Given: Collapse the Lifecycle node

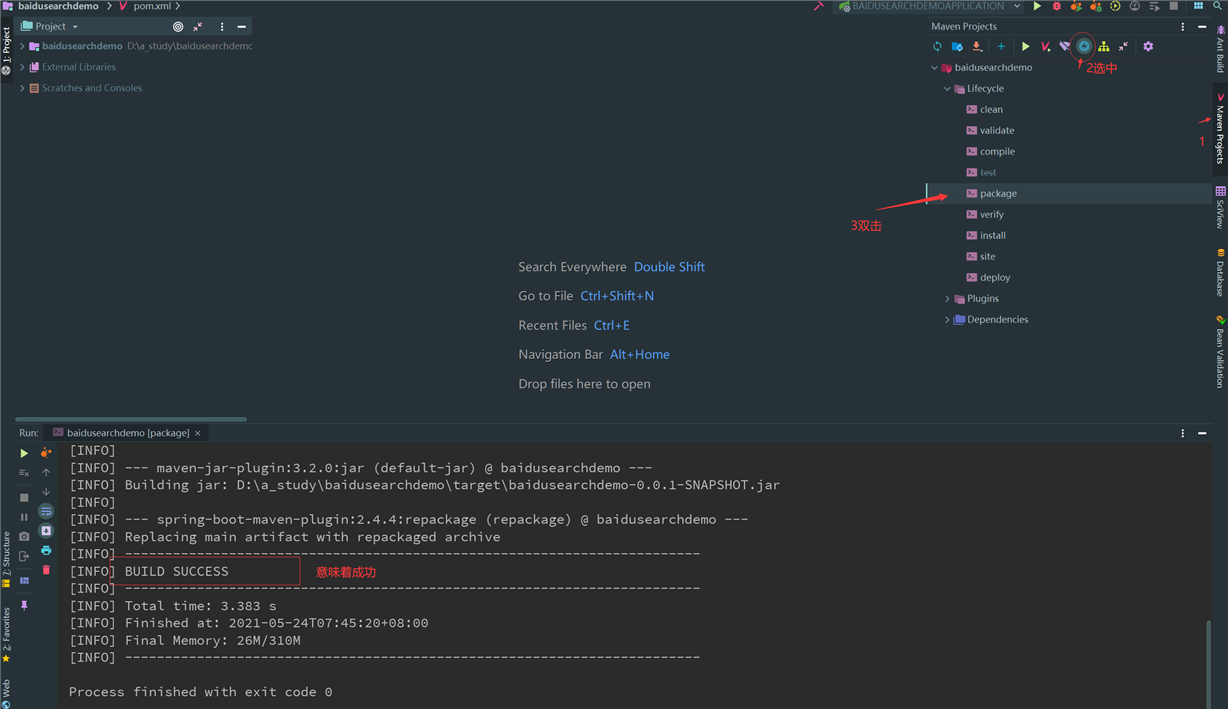Looking at the screenshot, I should click(x=947, y=89).
